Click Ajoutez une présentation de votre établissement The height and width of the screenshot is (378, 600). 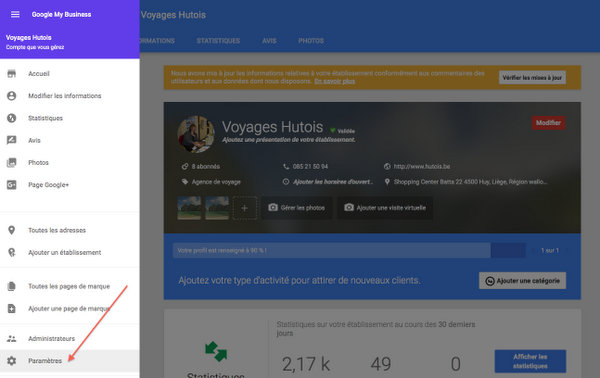tap(289, 140)
